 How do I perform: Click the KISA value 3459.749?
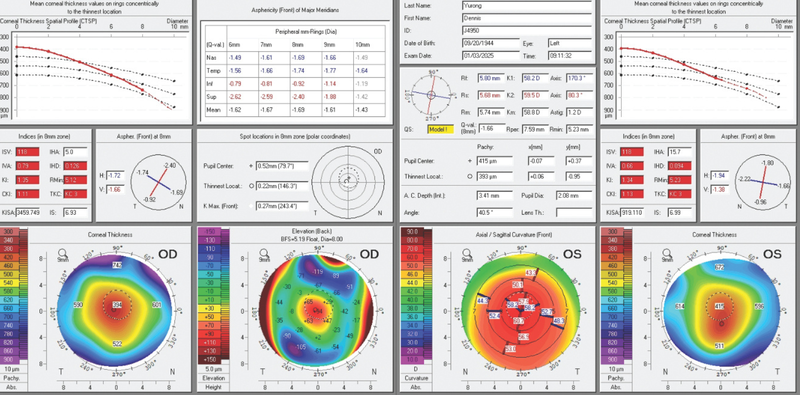29,211
